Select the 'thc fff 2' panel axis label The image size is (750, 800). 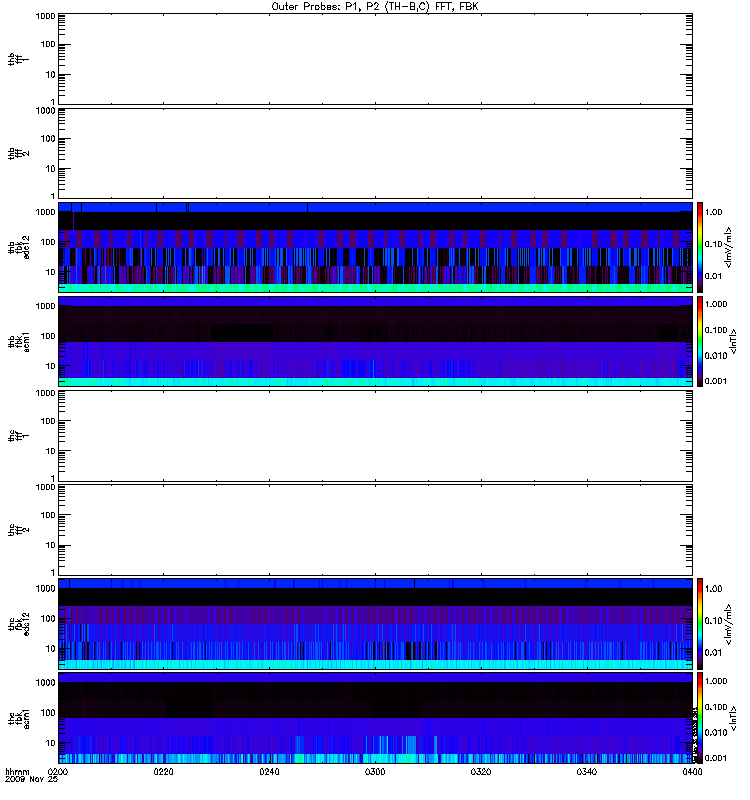(18, 530)
